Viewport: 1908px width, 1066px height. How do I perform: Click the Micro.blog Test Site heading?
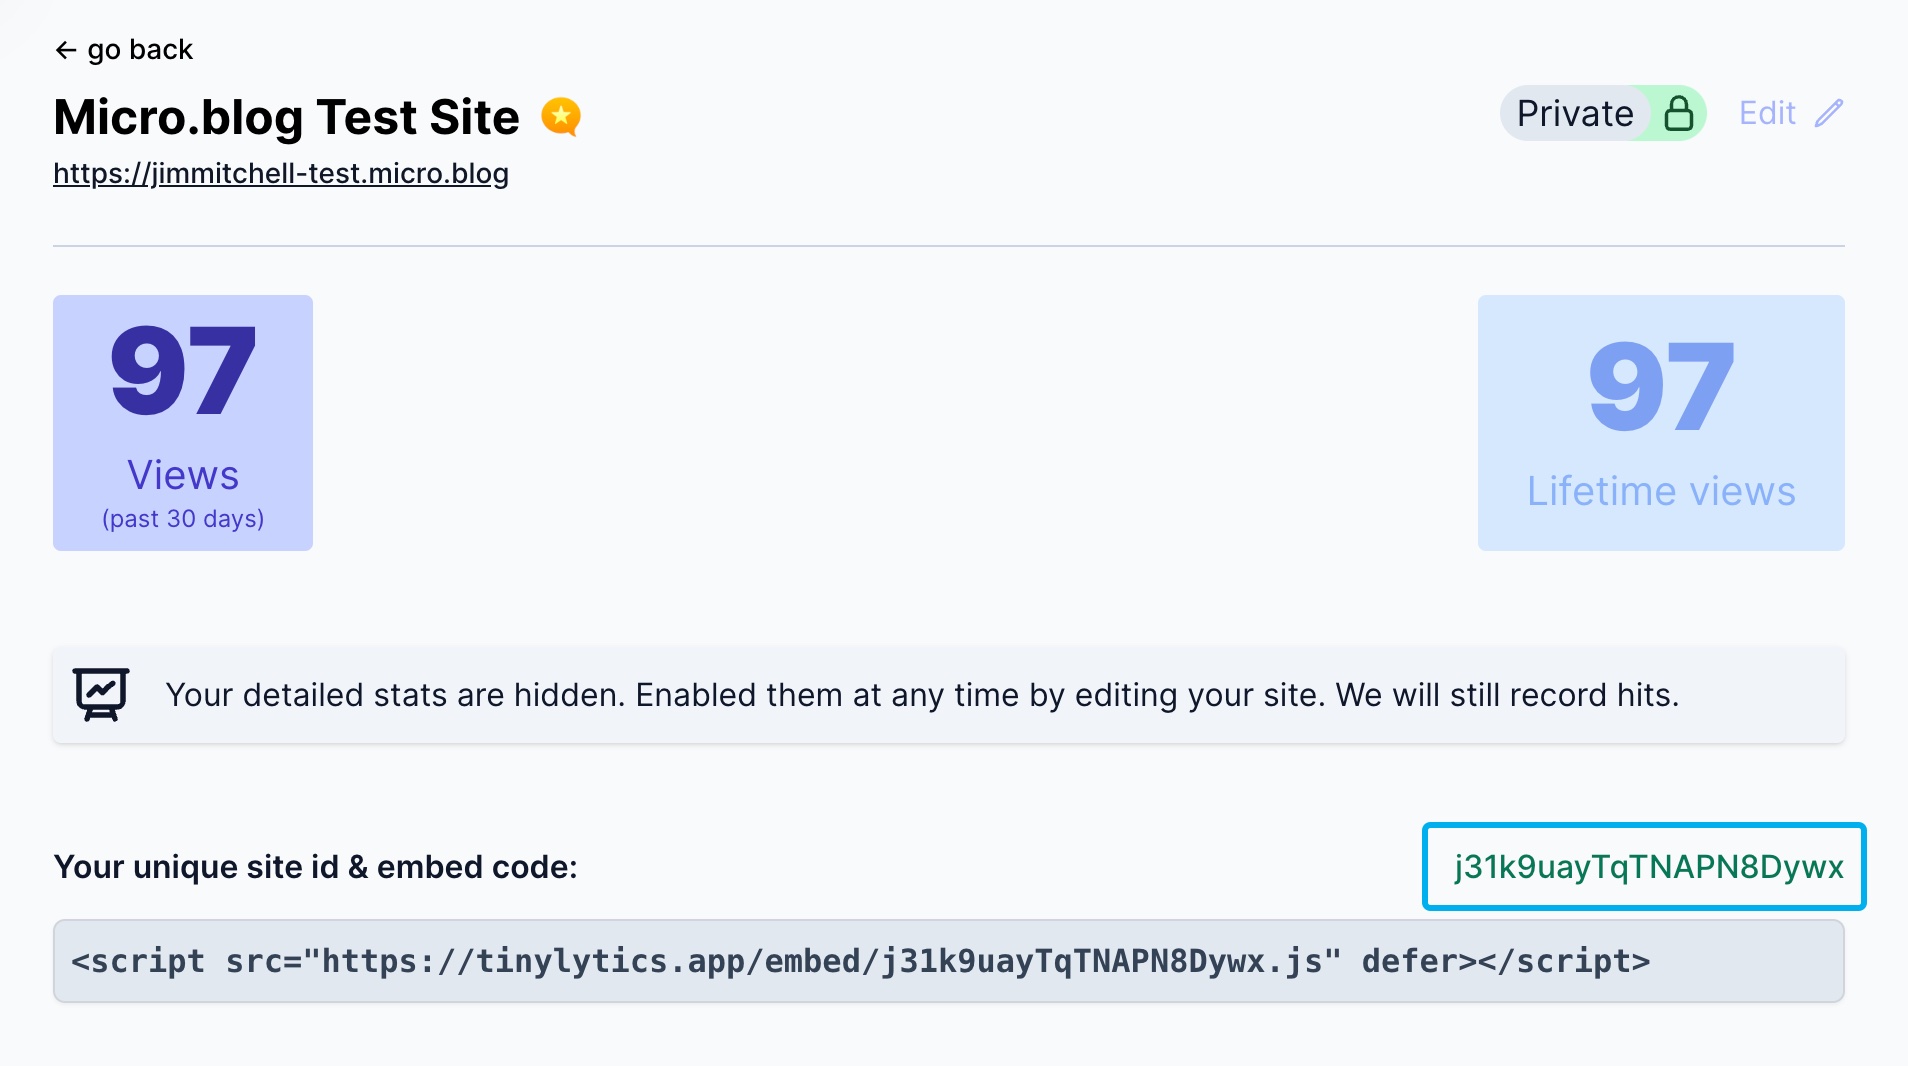coord(287,117)
